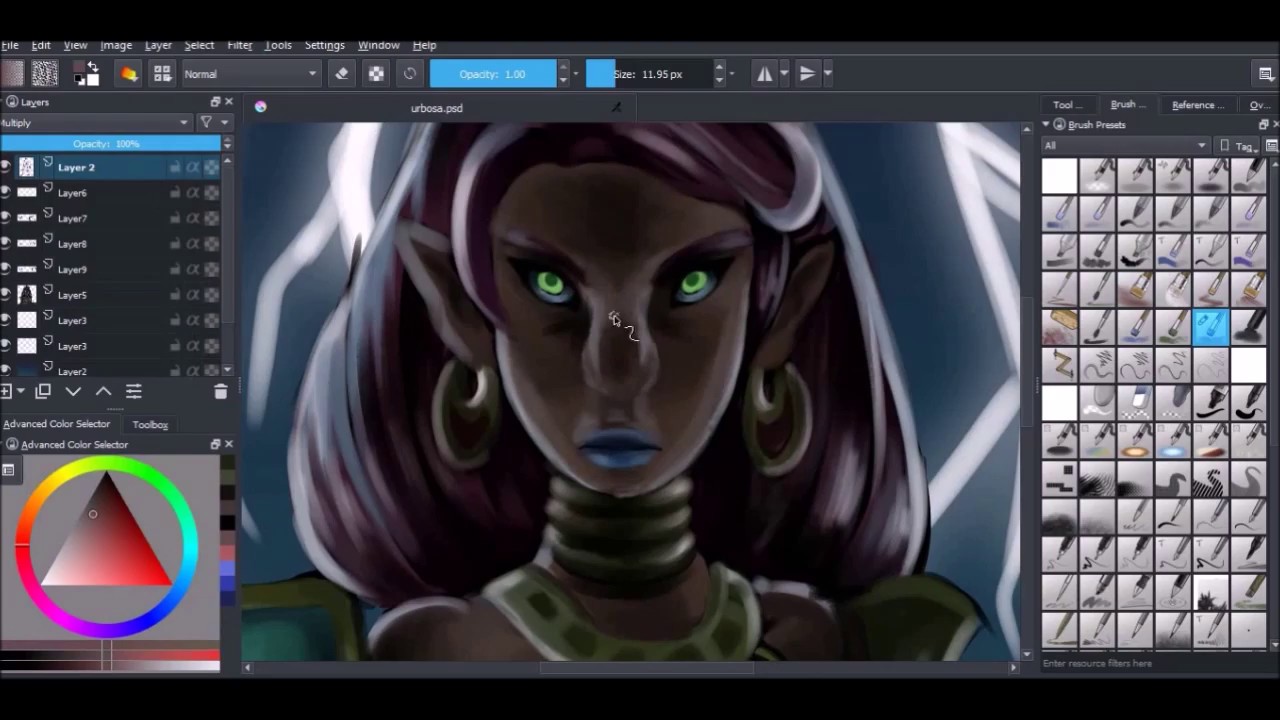Adjust the layer Opacity 100% slider
The width and height of the screenshot is (1280, 720).
tap(110, 144)
